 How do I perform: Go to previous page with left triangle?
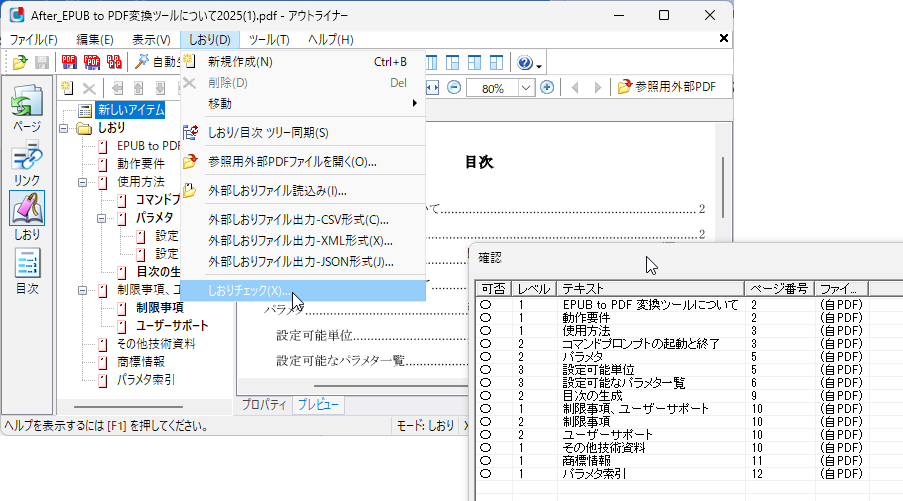point(575,88)
